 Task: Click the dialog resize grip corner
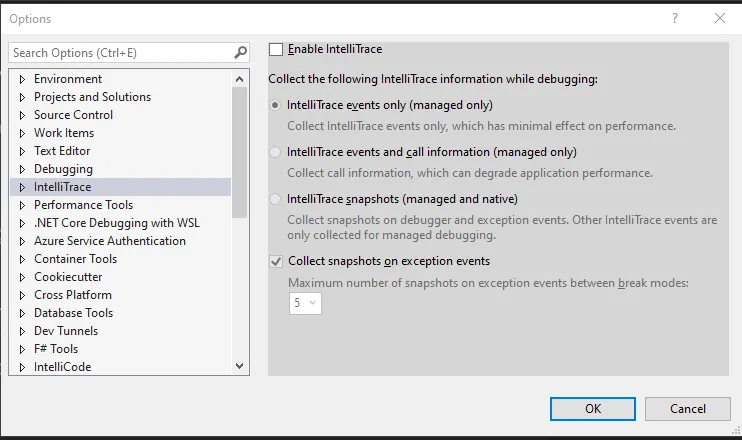coord(736,429)
